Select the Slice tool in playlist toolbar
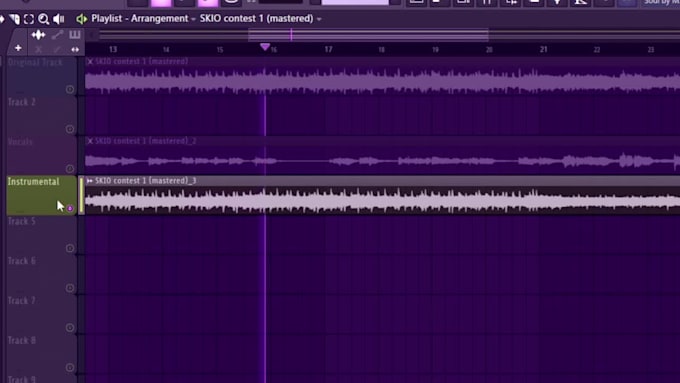The width and height of the screenshot is (680, 383). pos(15,19)
